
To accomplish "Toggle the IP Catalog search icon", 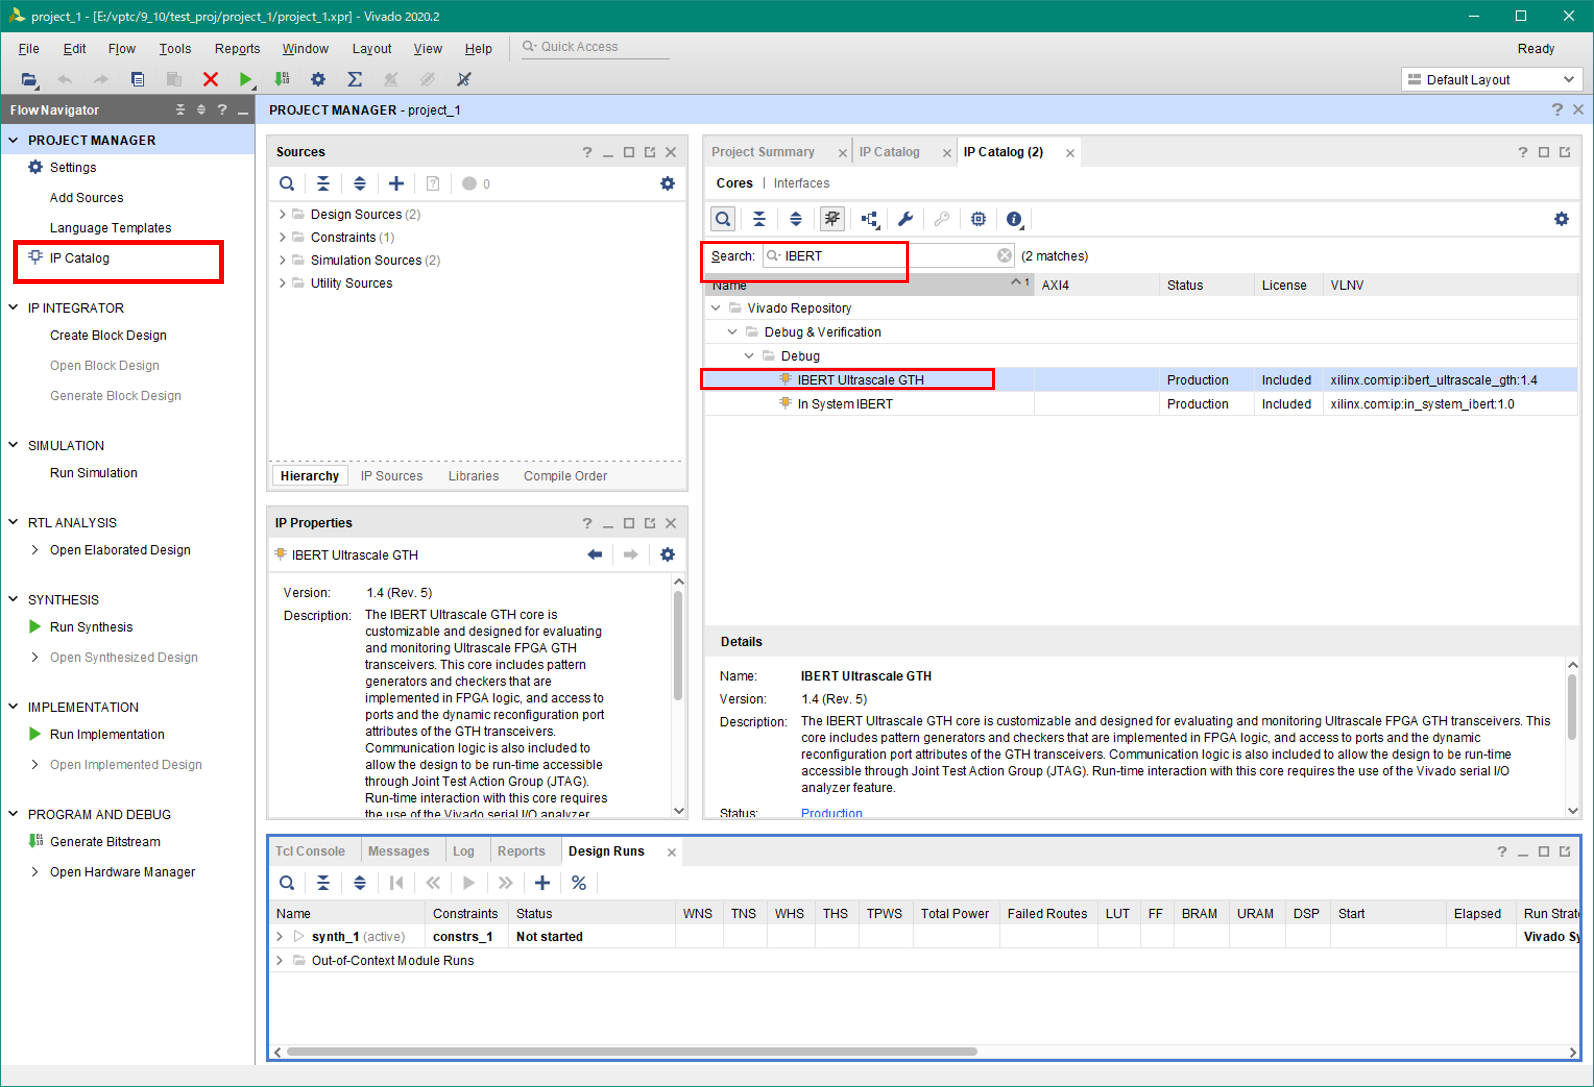I will click(723, 219).
